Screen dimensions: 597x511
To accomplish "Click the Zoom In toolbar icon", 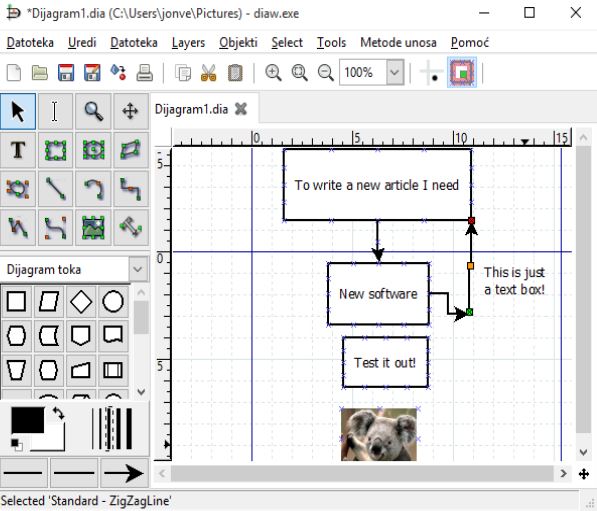I will [273, 72].
